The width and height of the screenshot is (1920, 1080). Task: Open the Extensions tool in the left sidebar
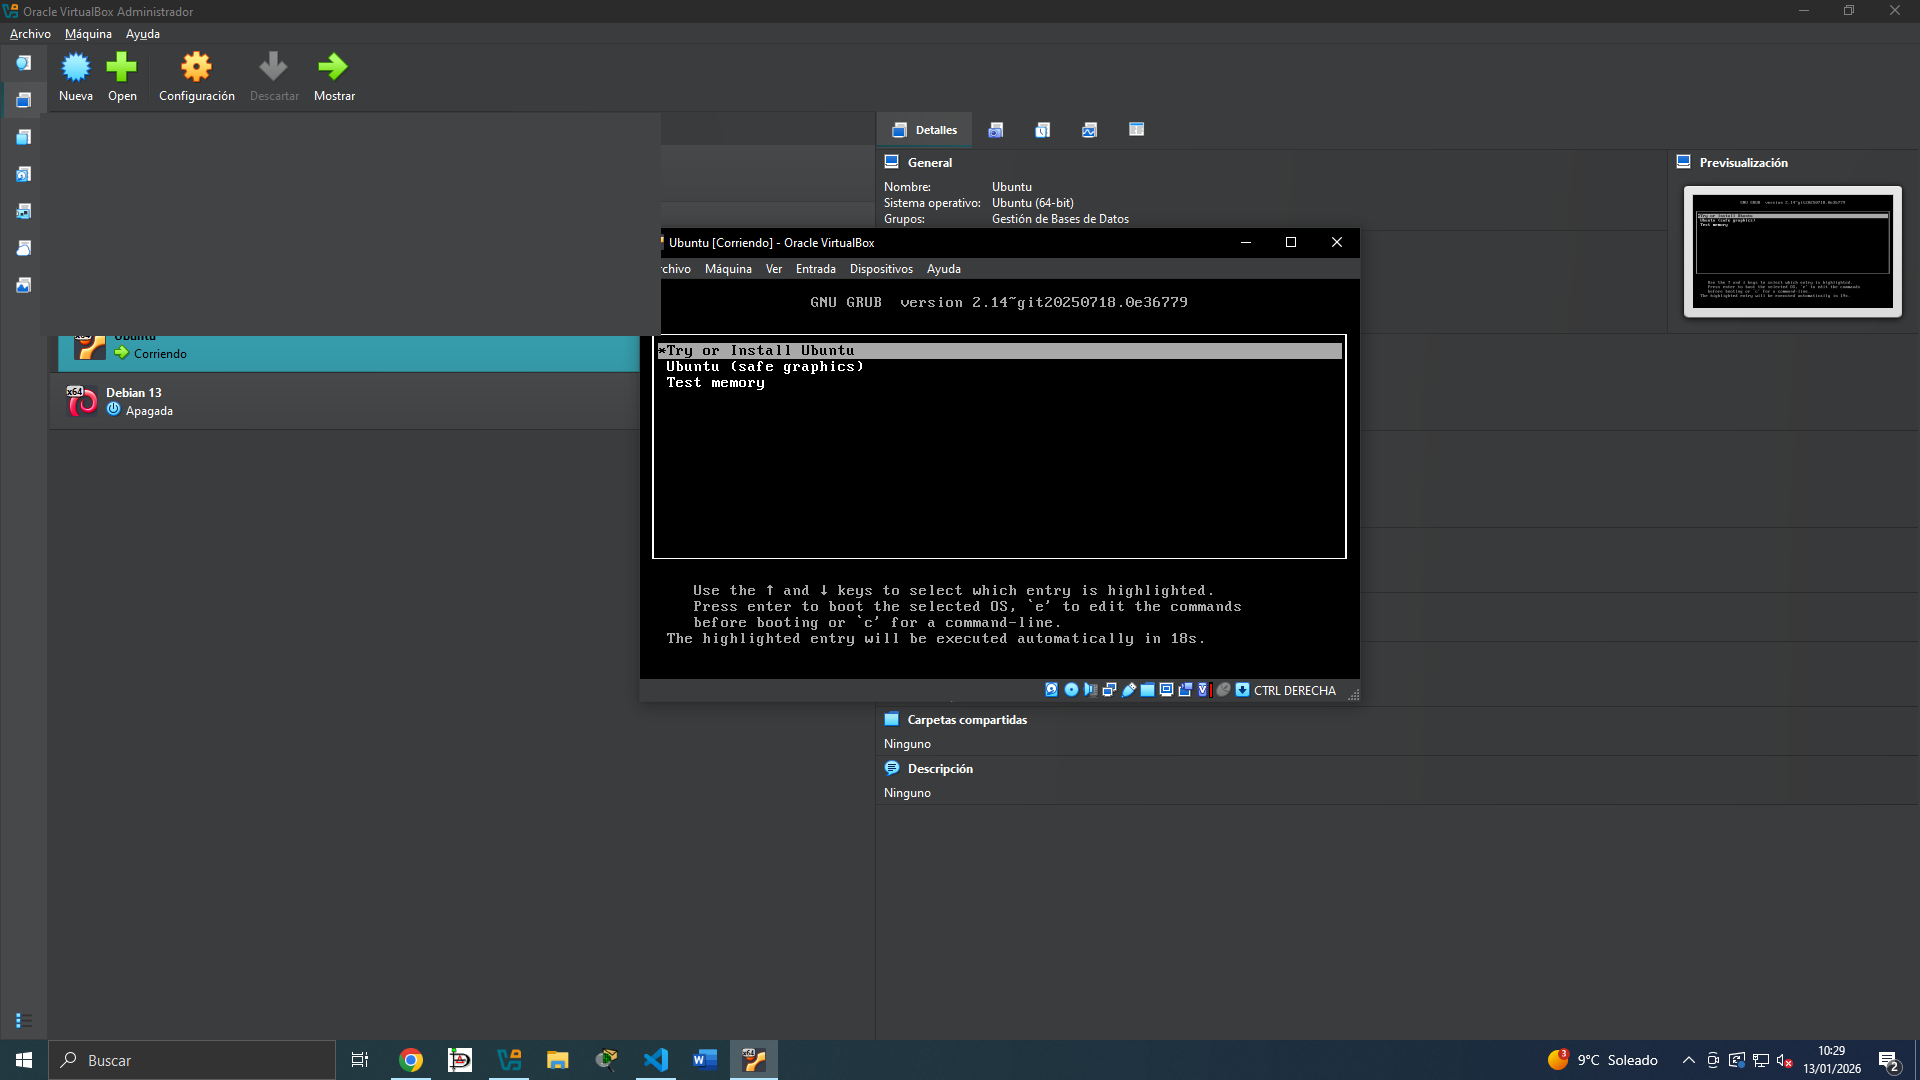[x=23, y=137]
